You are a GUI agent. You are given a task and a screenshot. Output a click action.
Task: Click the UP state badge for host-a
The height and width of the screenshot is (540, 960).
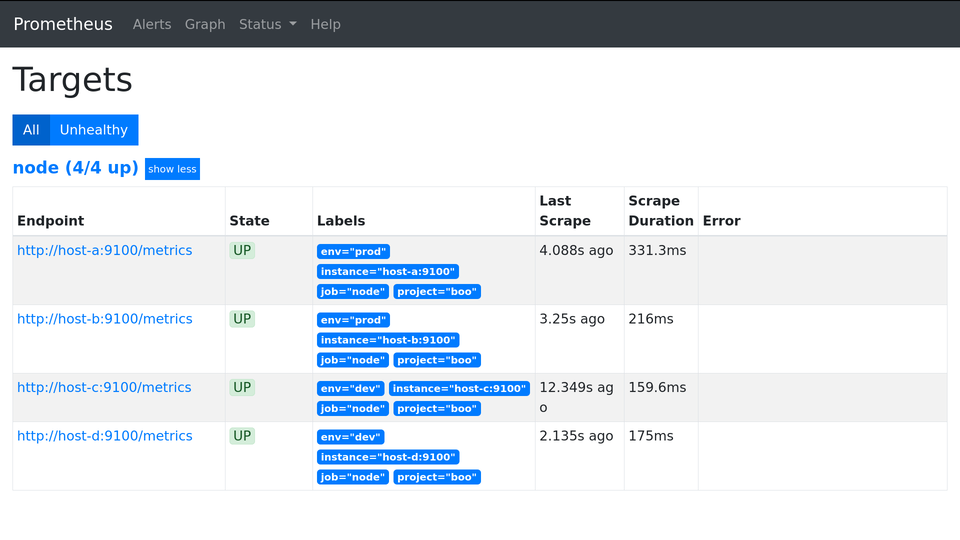[x=242, y=250]
